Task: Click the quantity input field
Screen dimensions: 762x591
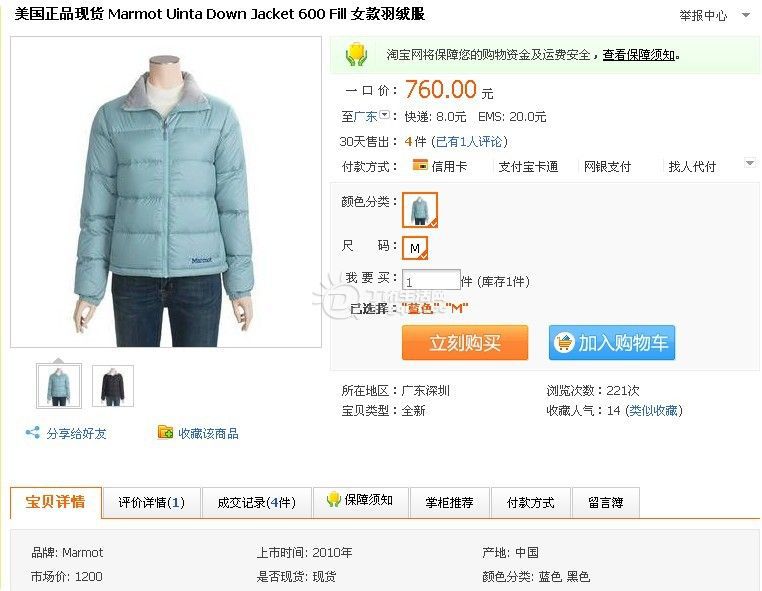Action: [x=431, y=280]
